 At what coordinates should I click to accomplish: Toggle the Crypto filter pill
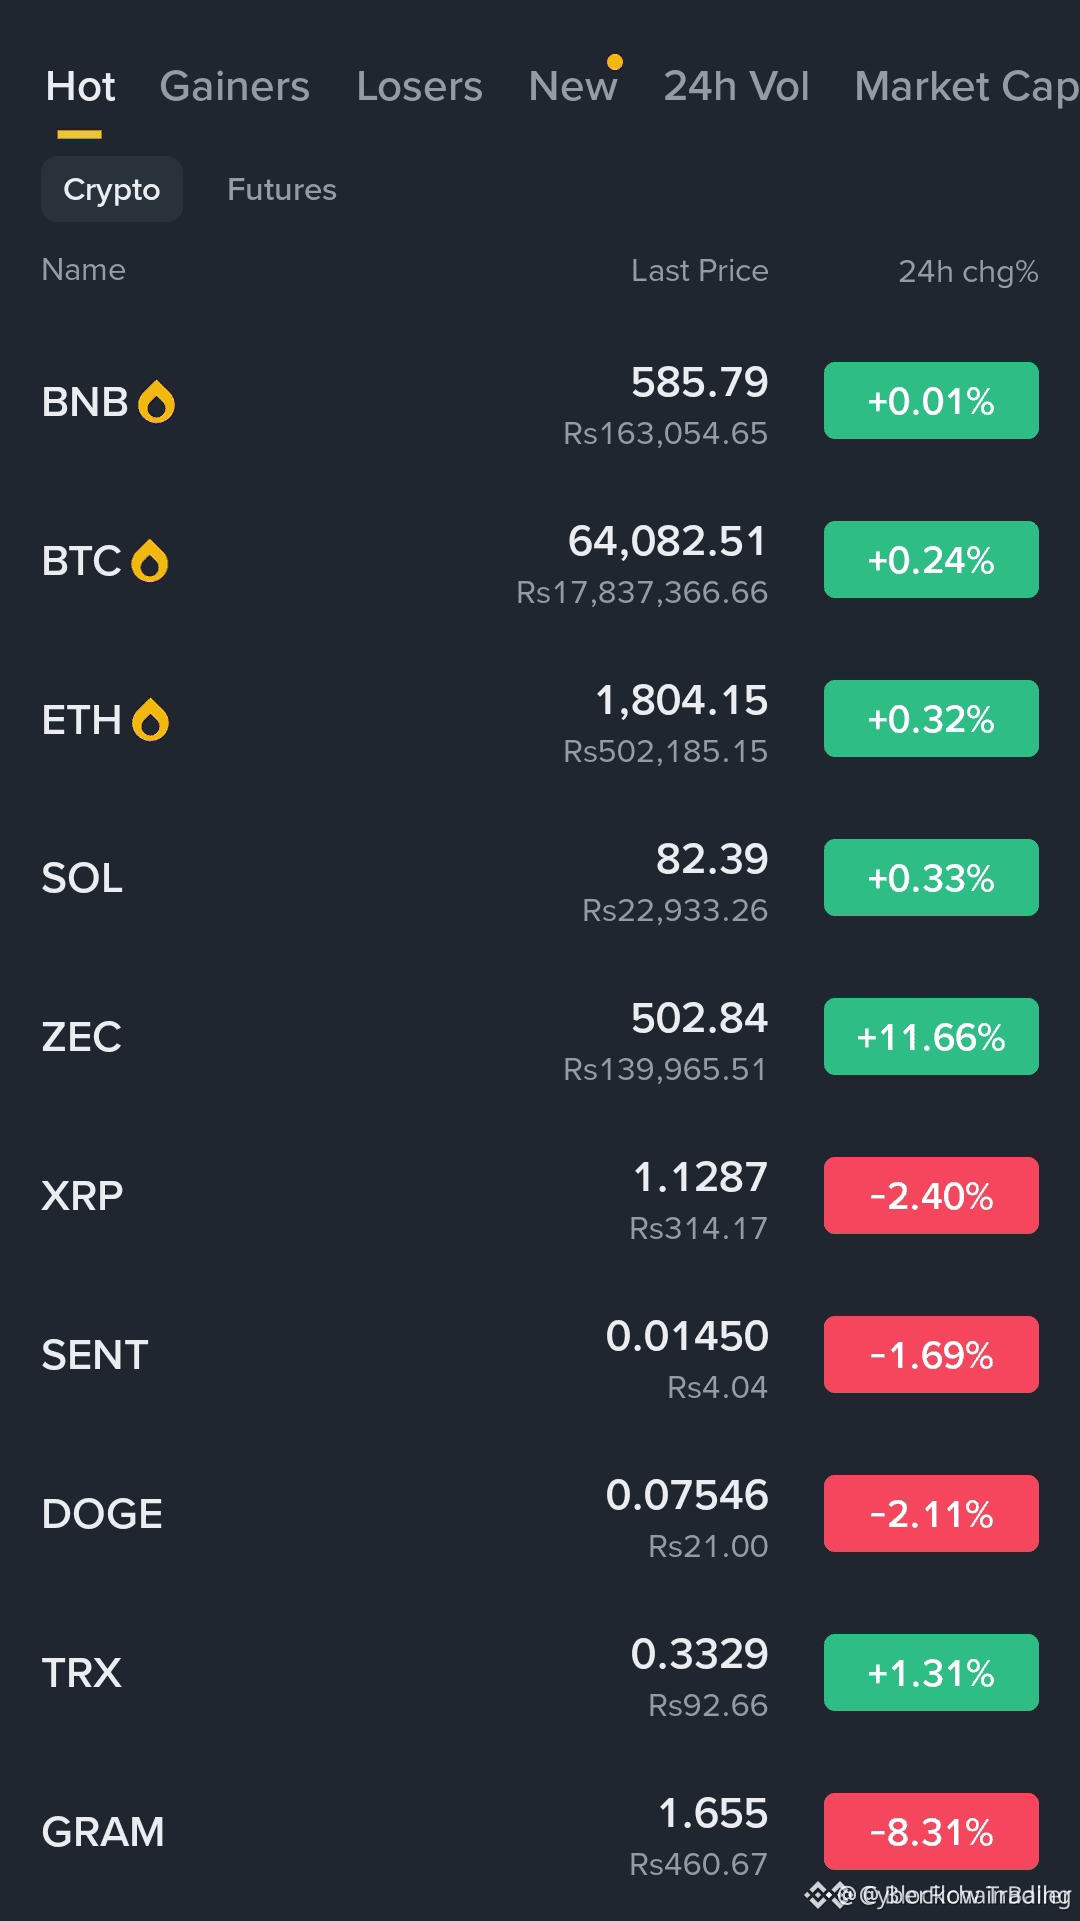tap(112, 189)
